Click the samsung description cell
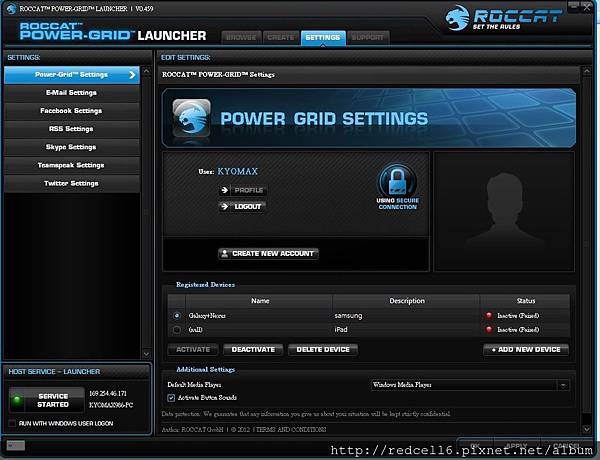The width and height of the screenshot is (600, 460). [348, 316]
